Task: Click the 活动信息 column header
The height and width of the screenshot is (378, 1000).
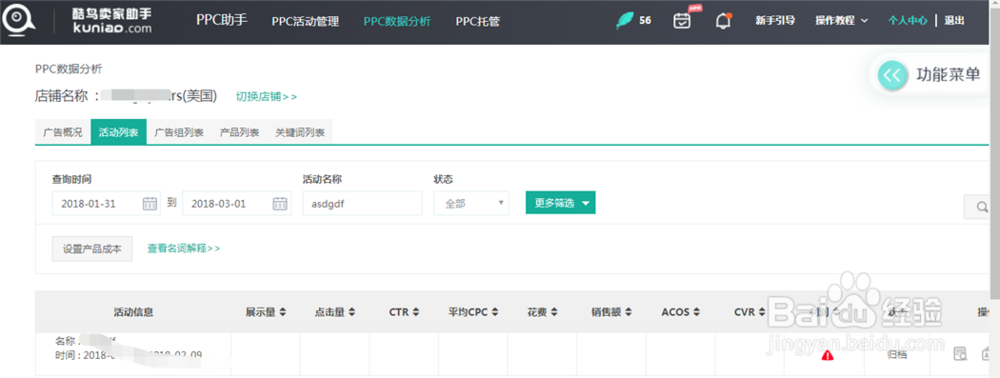Action: click(x=133, y=312)
